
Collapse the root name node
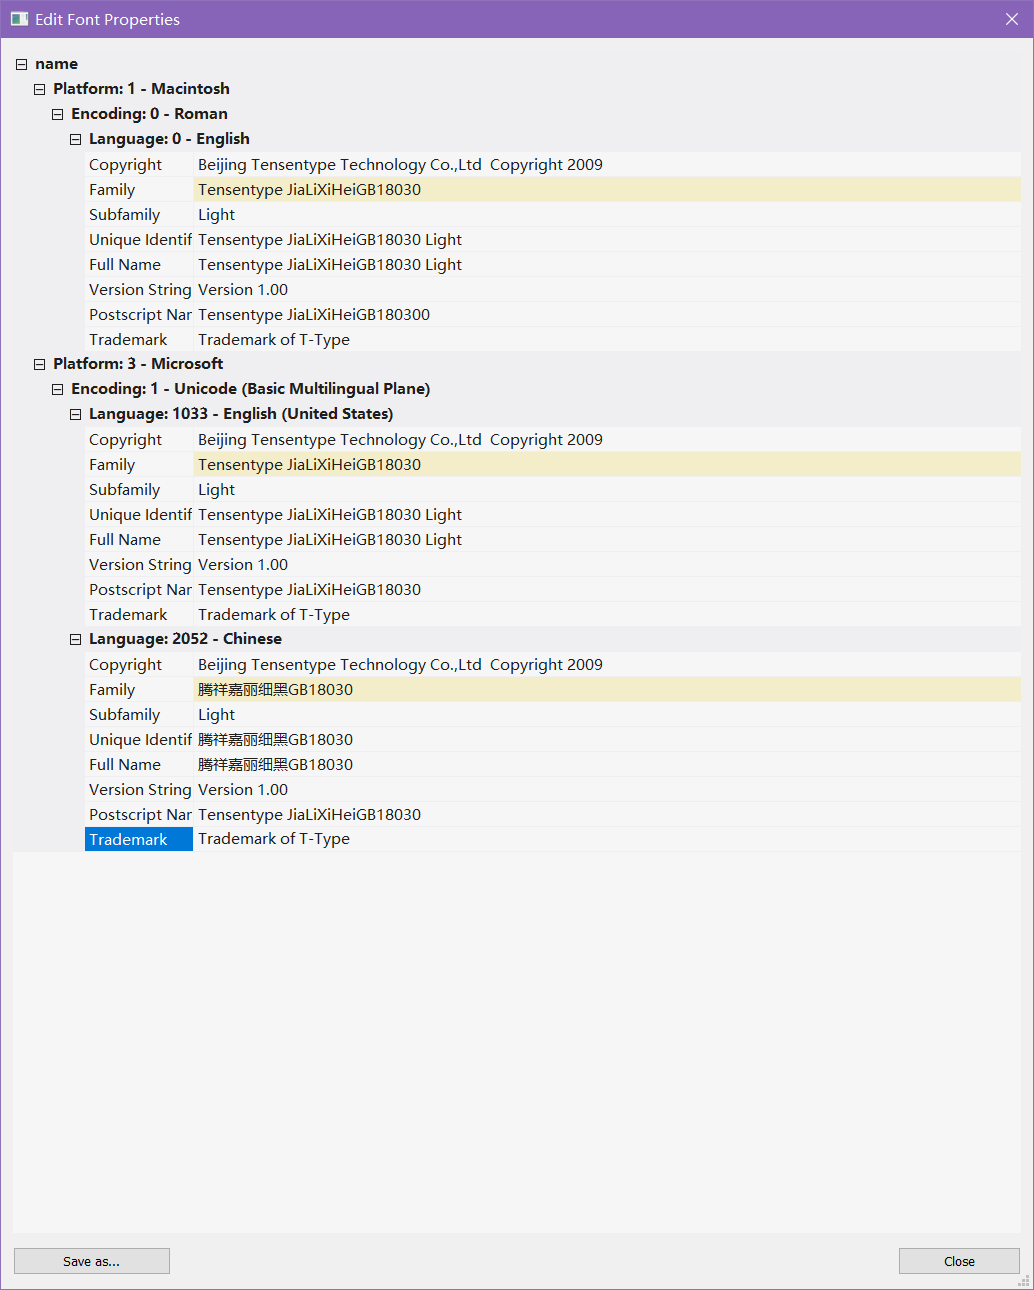coord(21,64)
